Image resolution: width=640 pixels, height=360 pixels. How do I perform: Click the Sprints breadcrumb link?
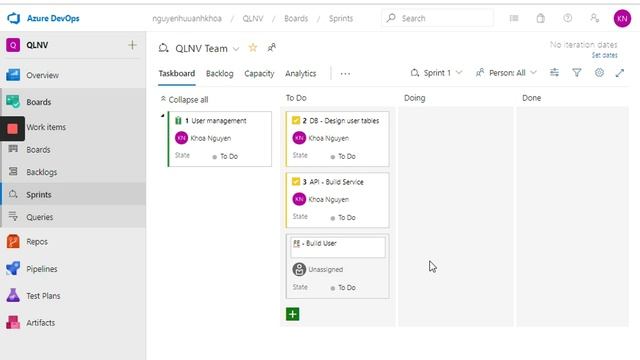click(x=341, y=18)
